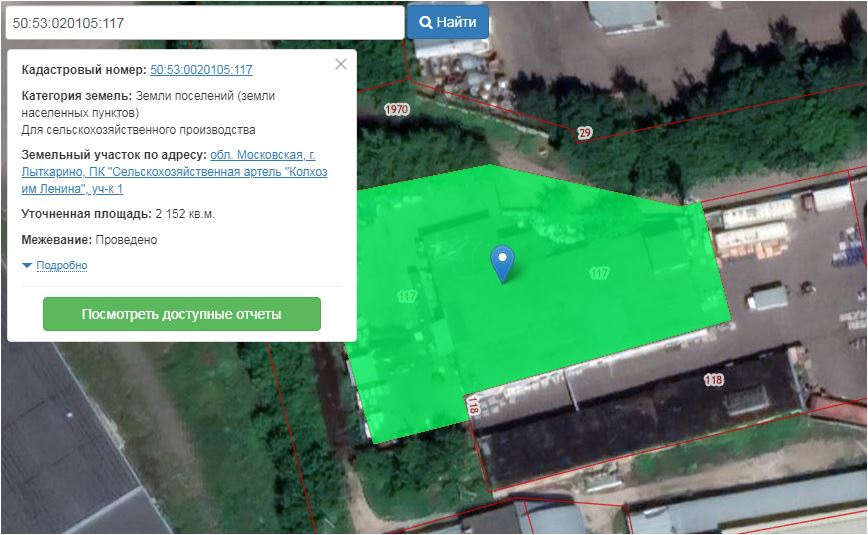The height and width of the screenshot is (535, 868).
Task: Click horizontal parcel label 118 on the dark roof
Action: click(714, 379)
